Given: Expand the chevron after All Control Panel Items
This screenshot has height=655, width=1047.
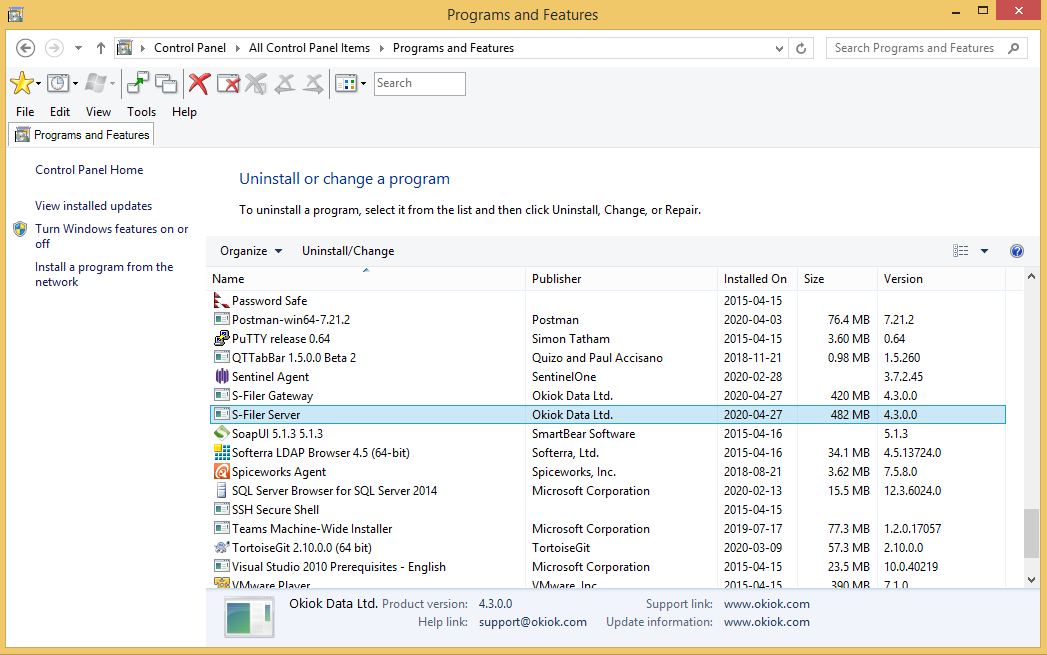Looking at the screenshot, I should coord(382,48).
